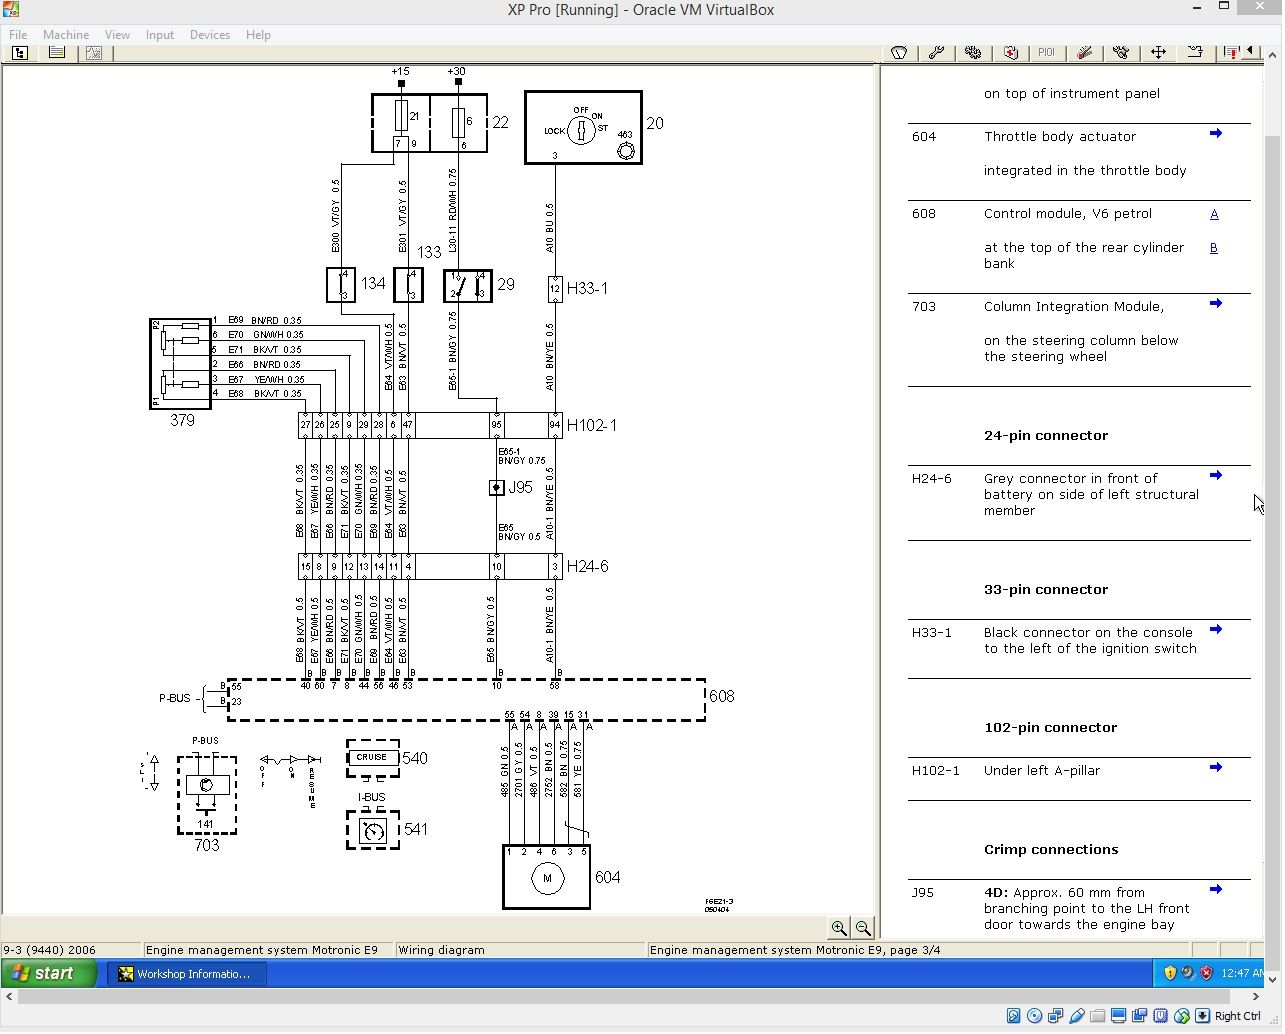Activate the four-arrow pan tool icon
1285x1034 pixels.
[1159, 52]
